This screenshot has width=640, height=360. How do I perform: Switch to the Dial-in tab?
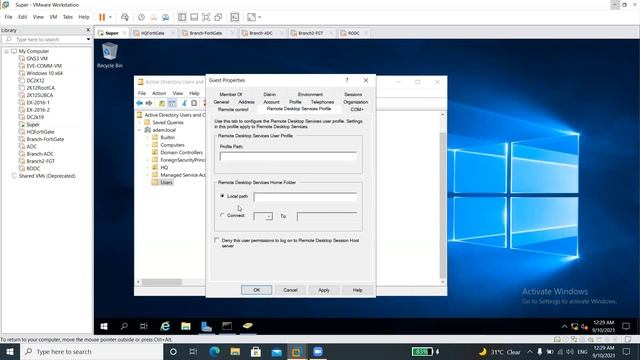point(269,94)
